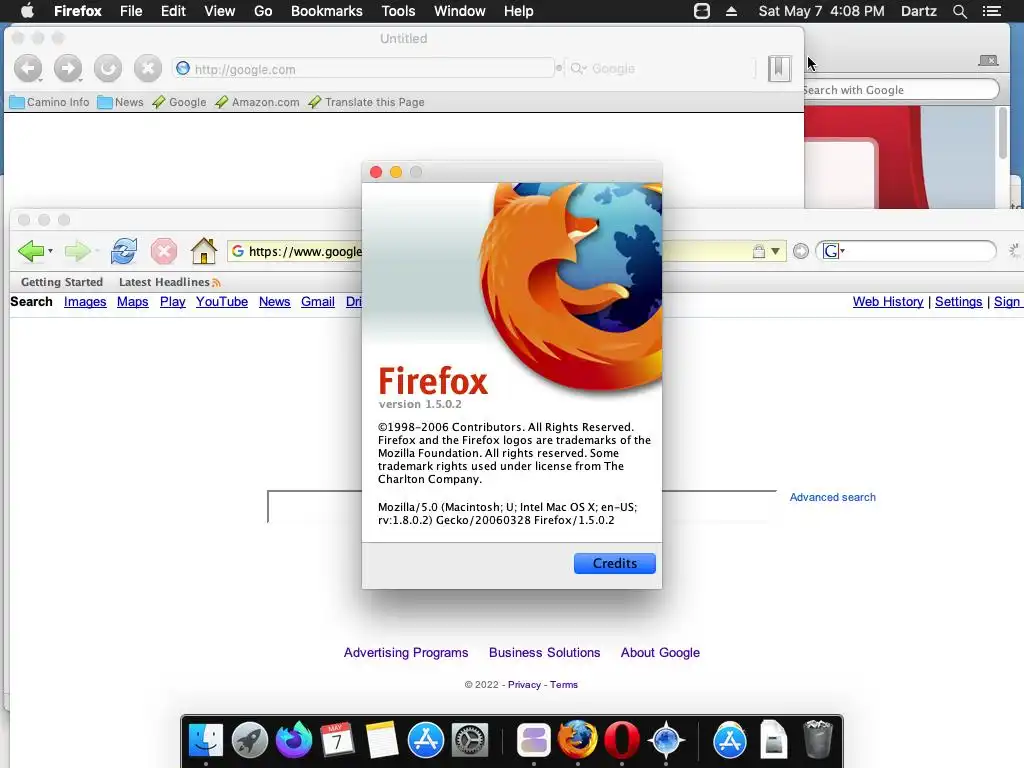Click the eject icon in menu bar

(731, 11)
